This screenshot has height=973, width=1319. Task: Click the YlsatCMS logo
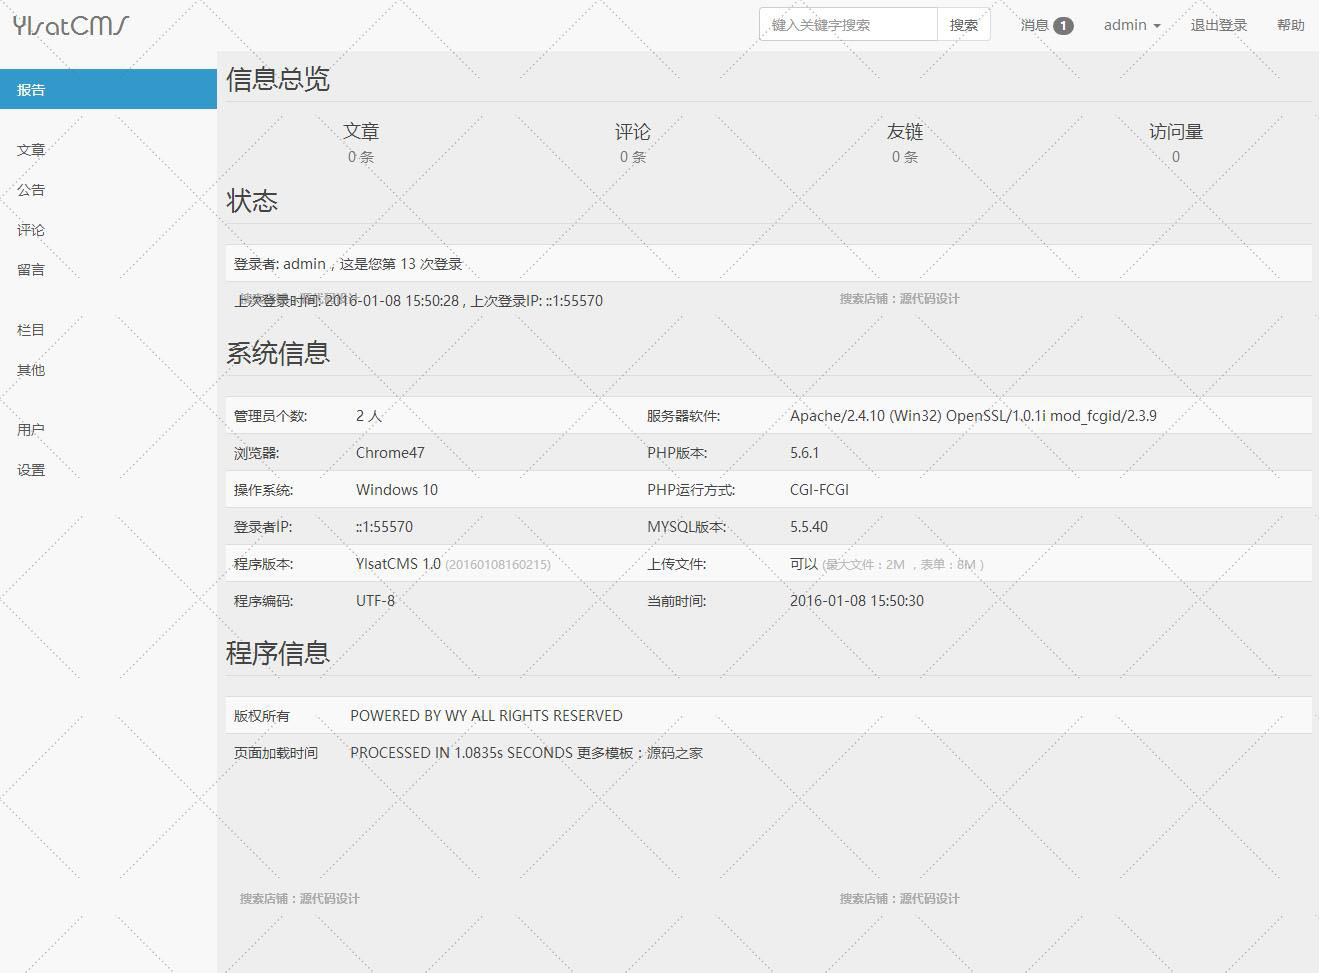pos(71,25)
